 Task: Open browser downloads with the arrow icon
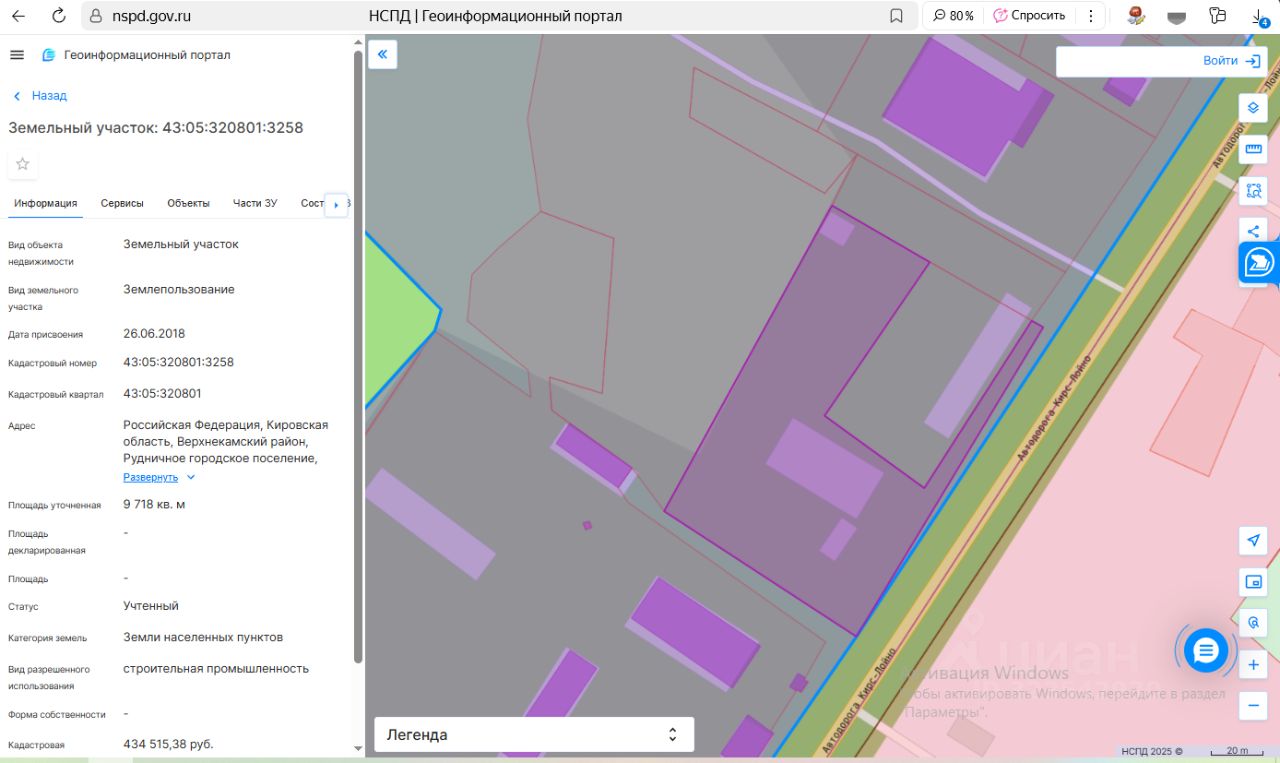(1260, 16)
